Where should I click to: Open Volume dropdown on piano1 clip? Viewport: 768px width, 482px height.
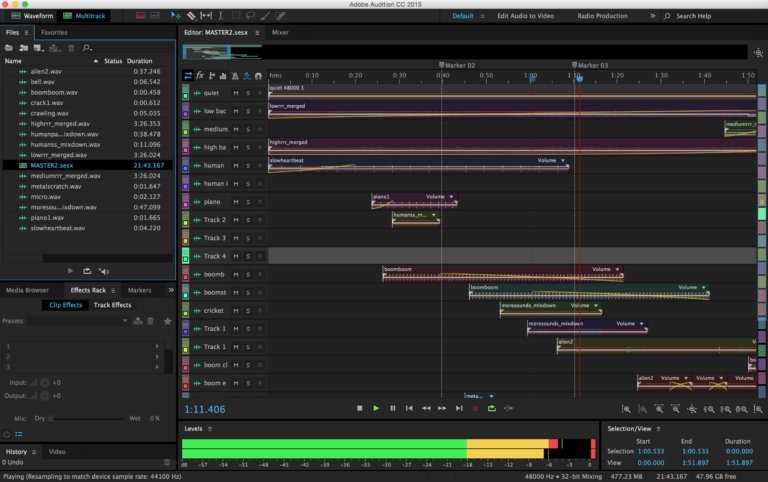coord(451,197)
